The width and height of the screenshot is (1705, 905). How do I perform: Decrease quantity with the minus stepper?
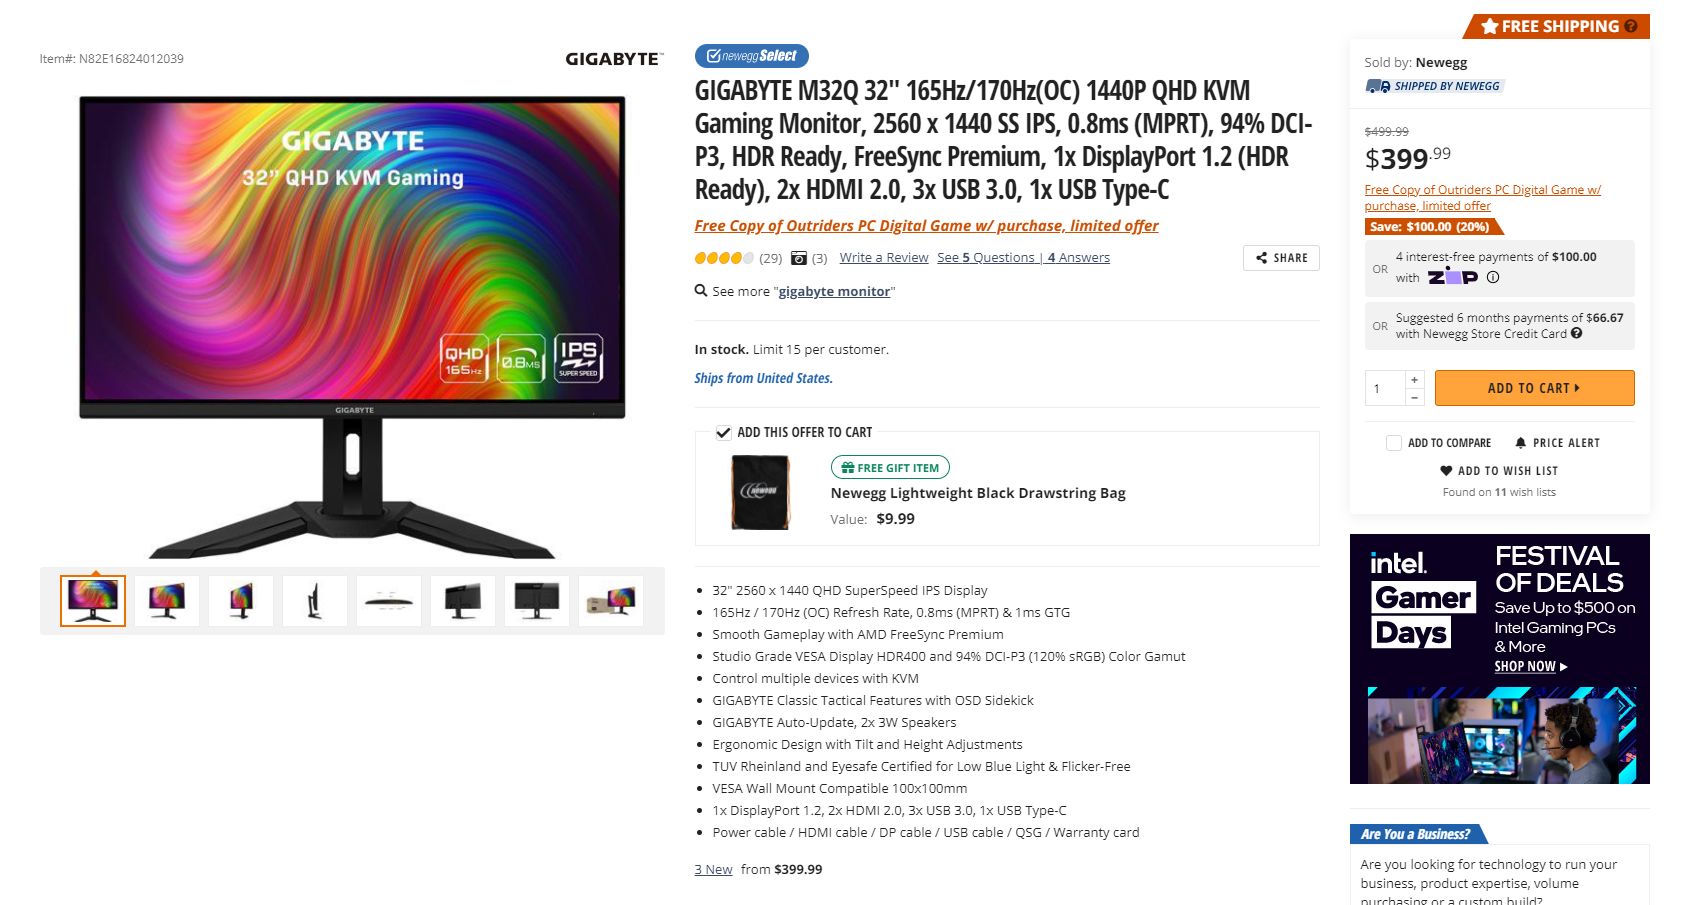click(x=1414, y=397)
